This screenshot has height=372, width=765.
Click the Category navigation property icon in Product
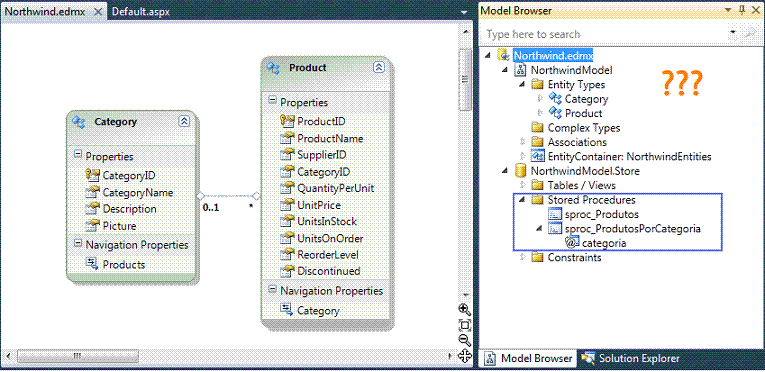pos(287,310)
